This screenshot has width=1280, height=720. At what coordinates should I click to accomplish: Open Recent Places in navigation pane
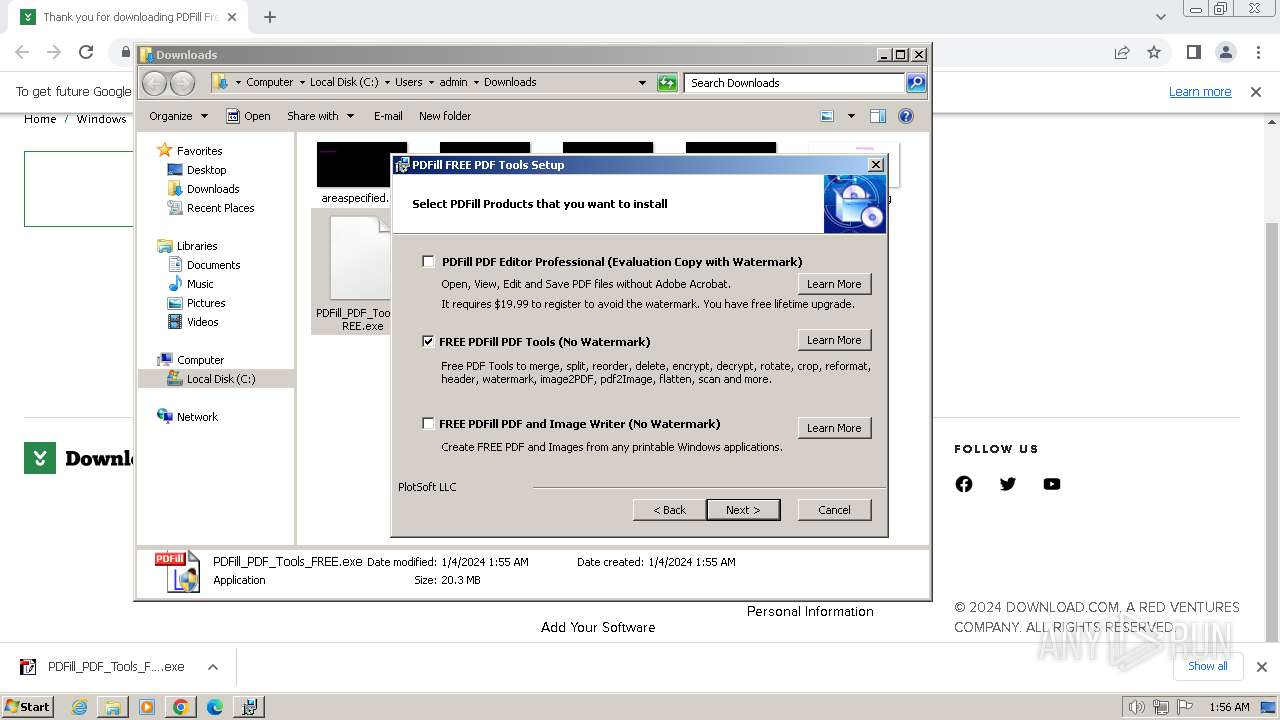pos(220,208)
